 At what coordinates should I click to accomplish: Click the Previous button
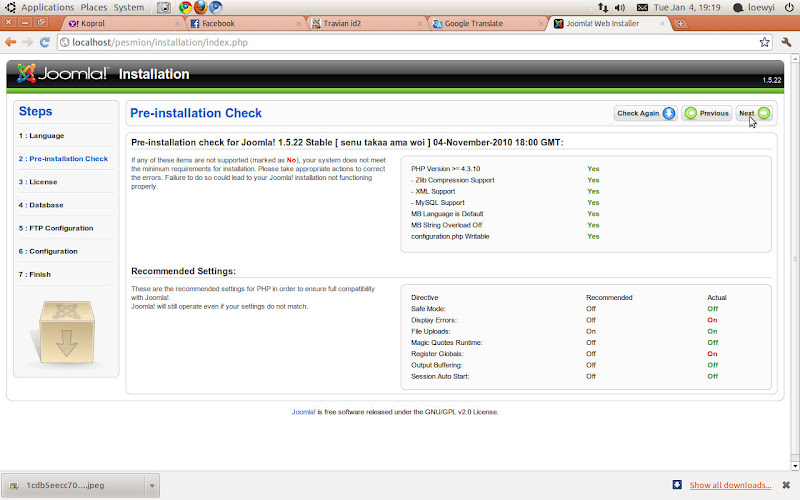[707, 113]
